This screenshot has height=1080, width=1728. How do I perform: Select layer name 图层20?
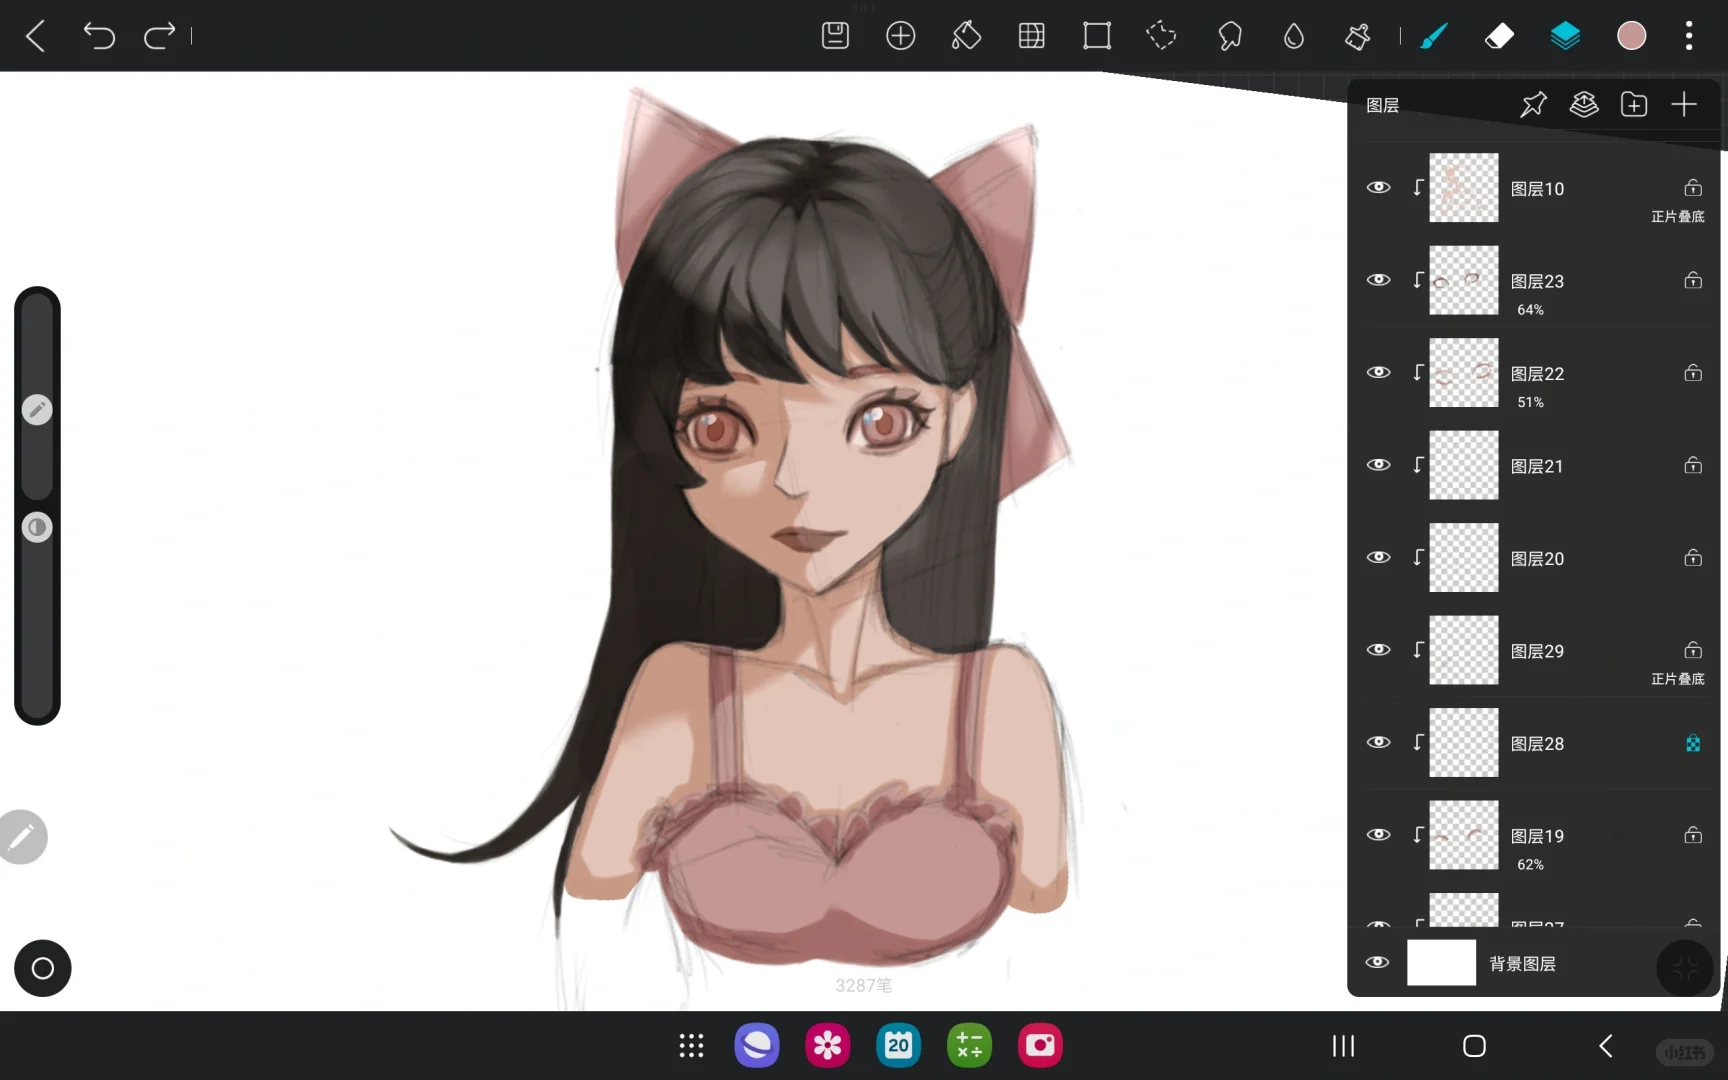[x=1537, y=559]
